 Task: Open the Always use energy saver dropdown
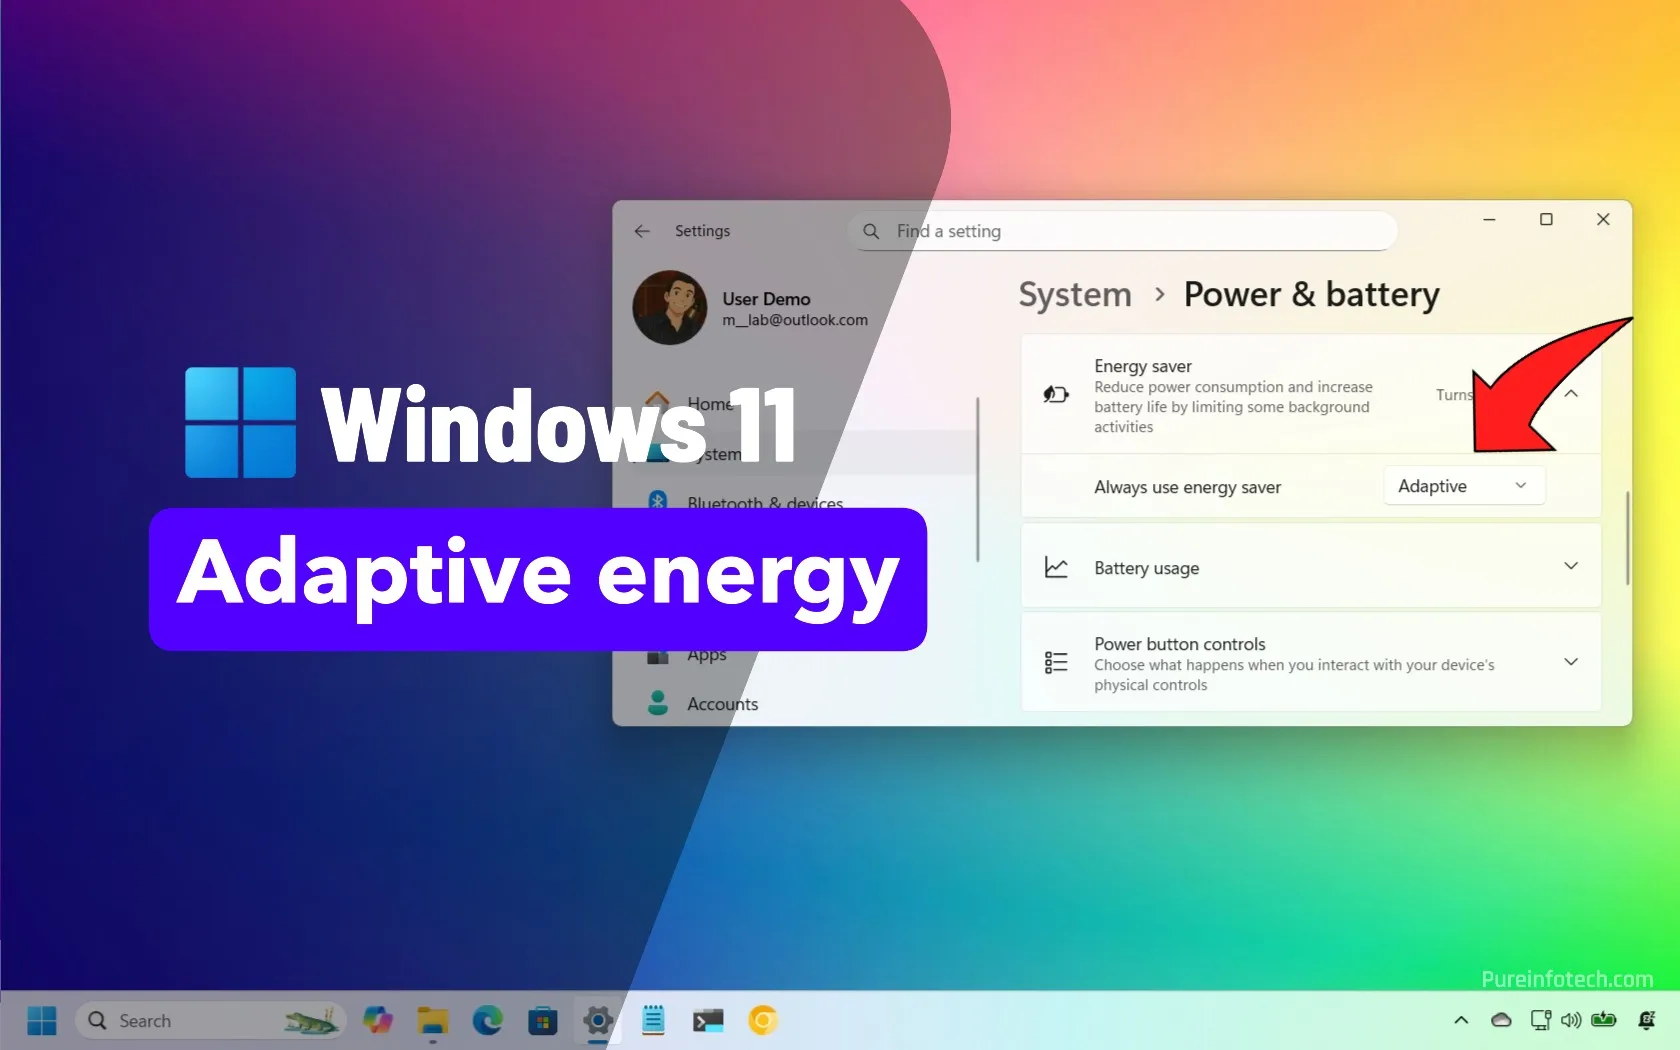coord(1464,486)
